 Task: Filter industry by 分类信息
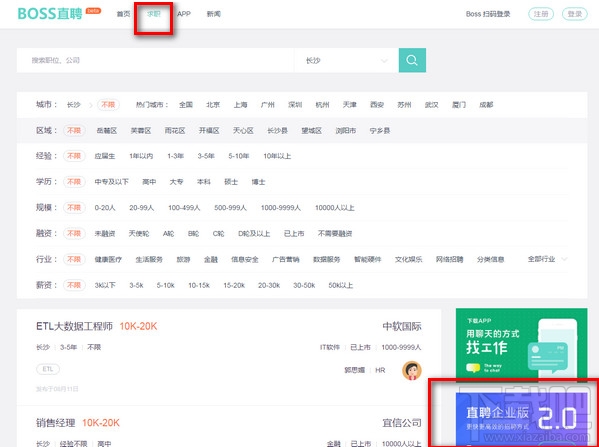[491, 259]
